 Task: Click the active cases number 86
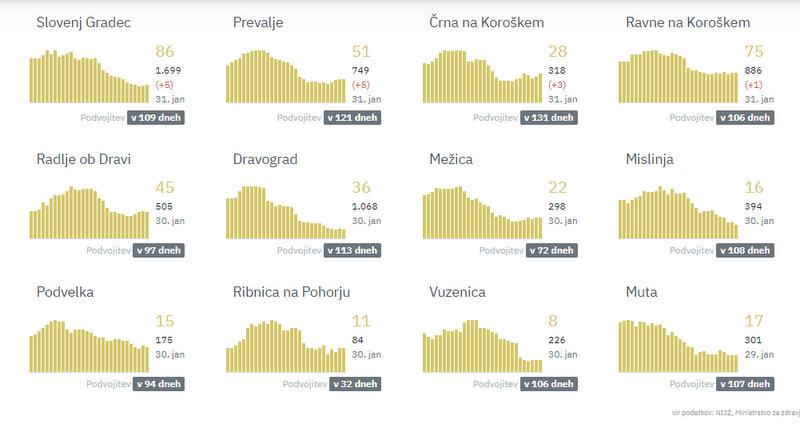pyautogui.click(x=166, y=51)
